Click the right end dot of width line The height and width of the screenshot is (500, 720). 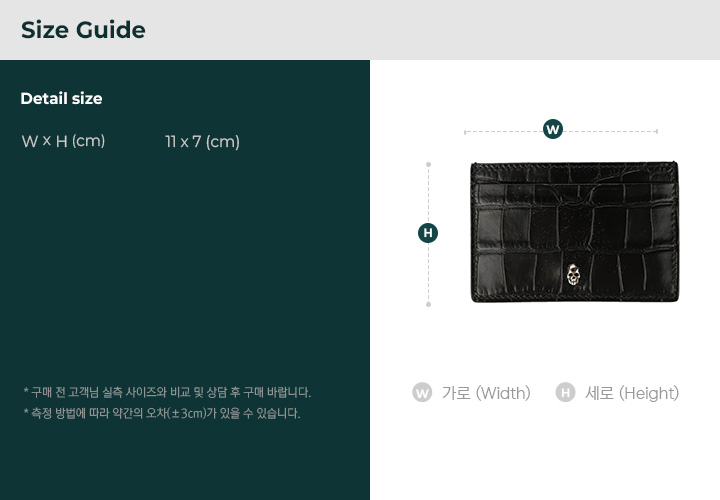point(657,131)
